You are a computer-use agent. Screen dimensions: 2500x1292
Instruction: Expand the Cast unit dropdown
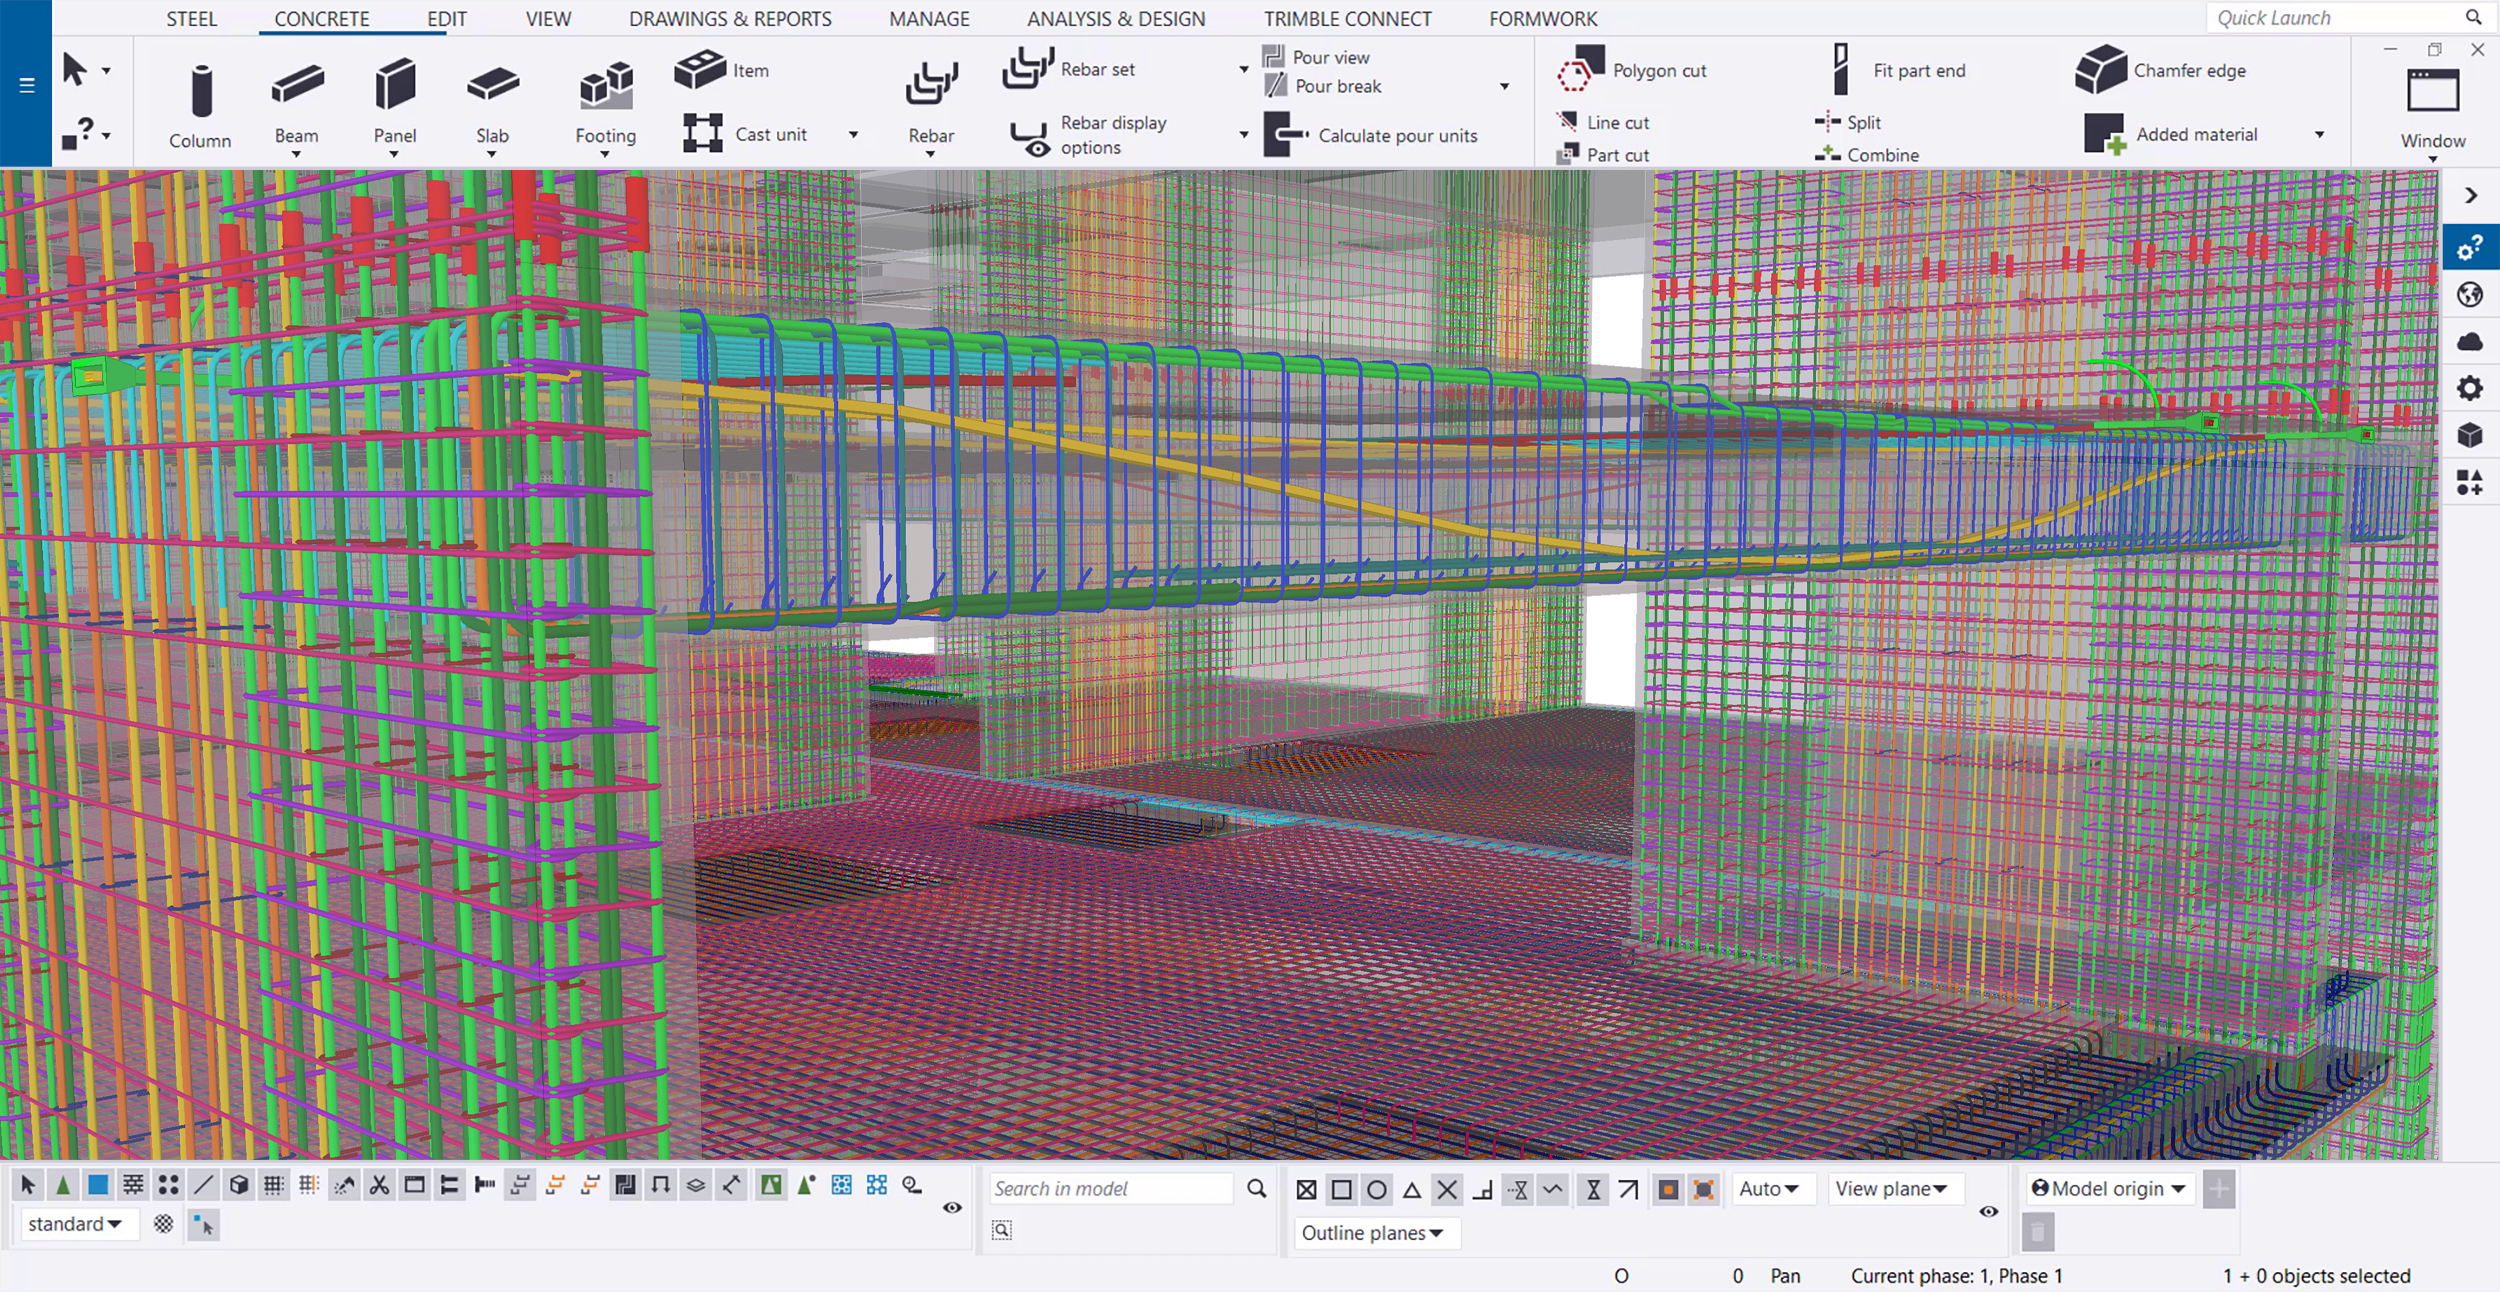[x=855, y=133]
